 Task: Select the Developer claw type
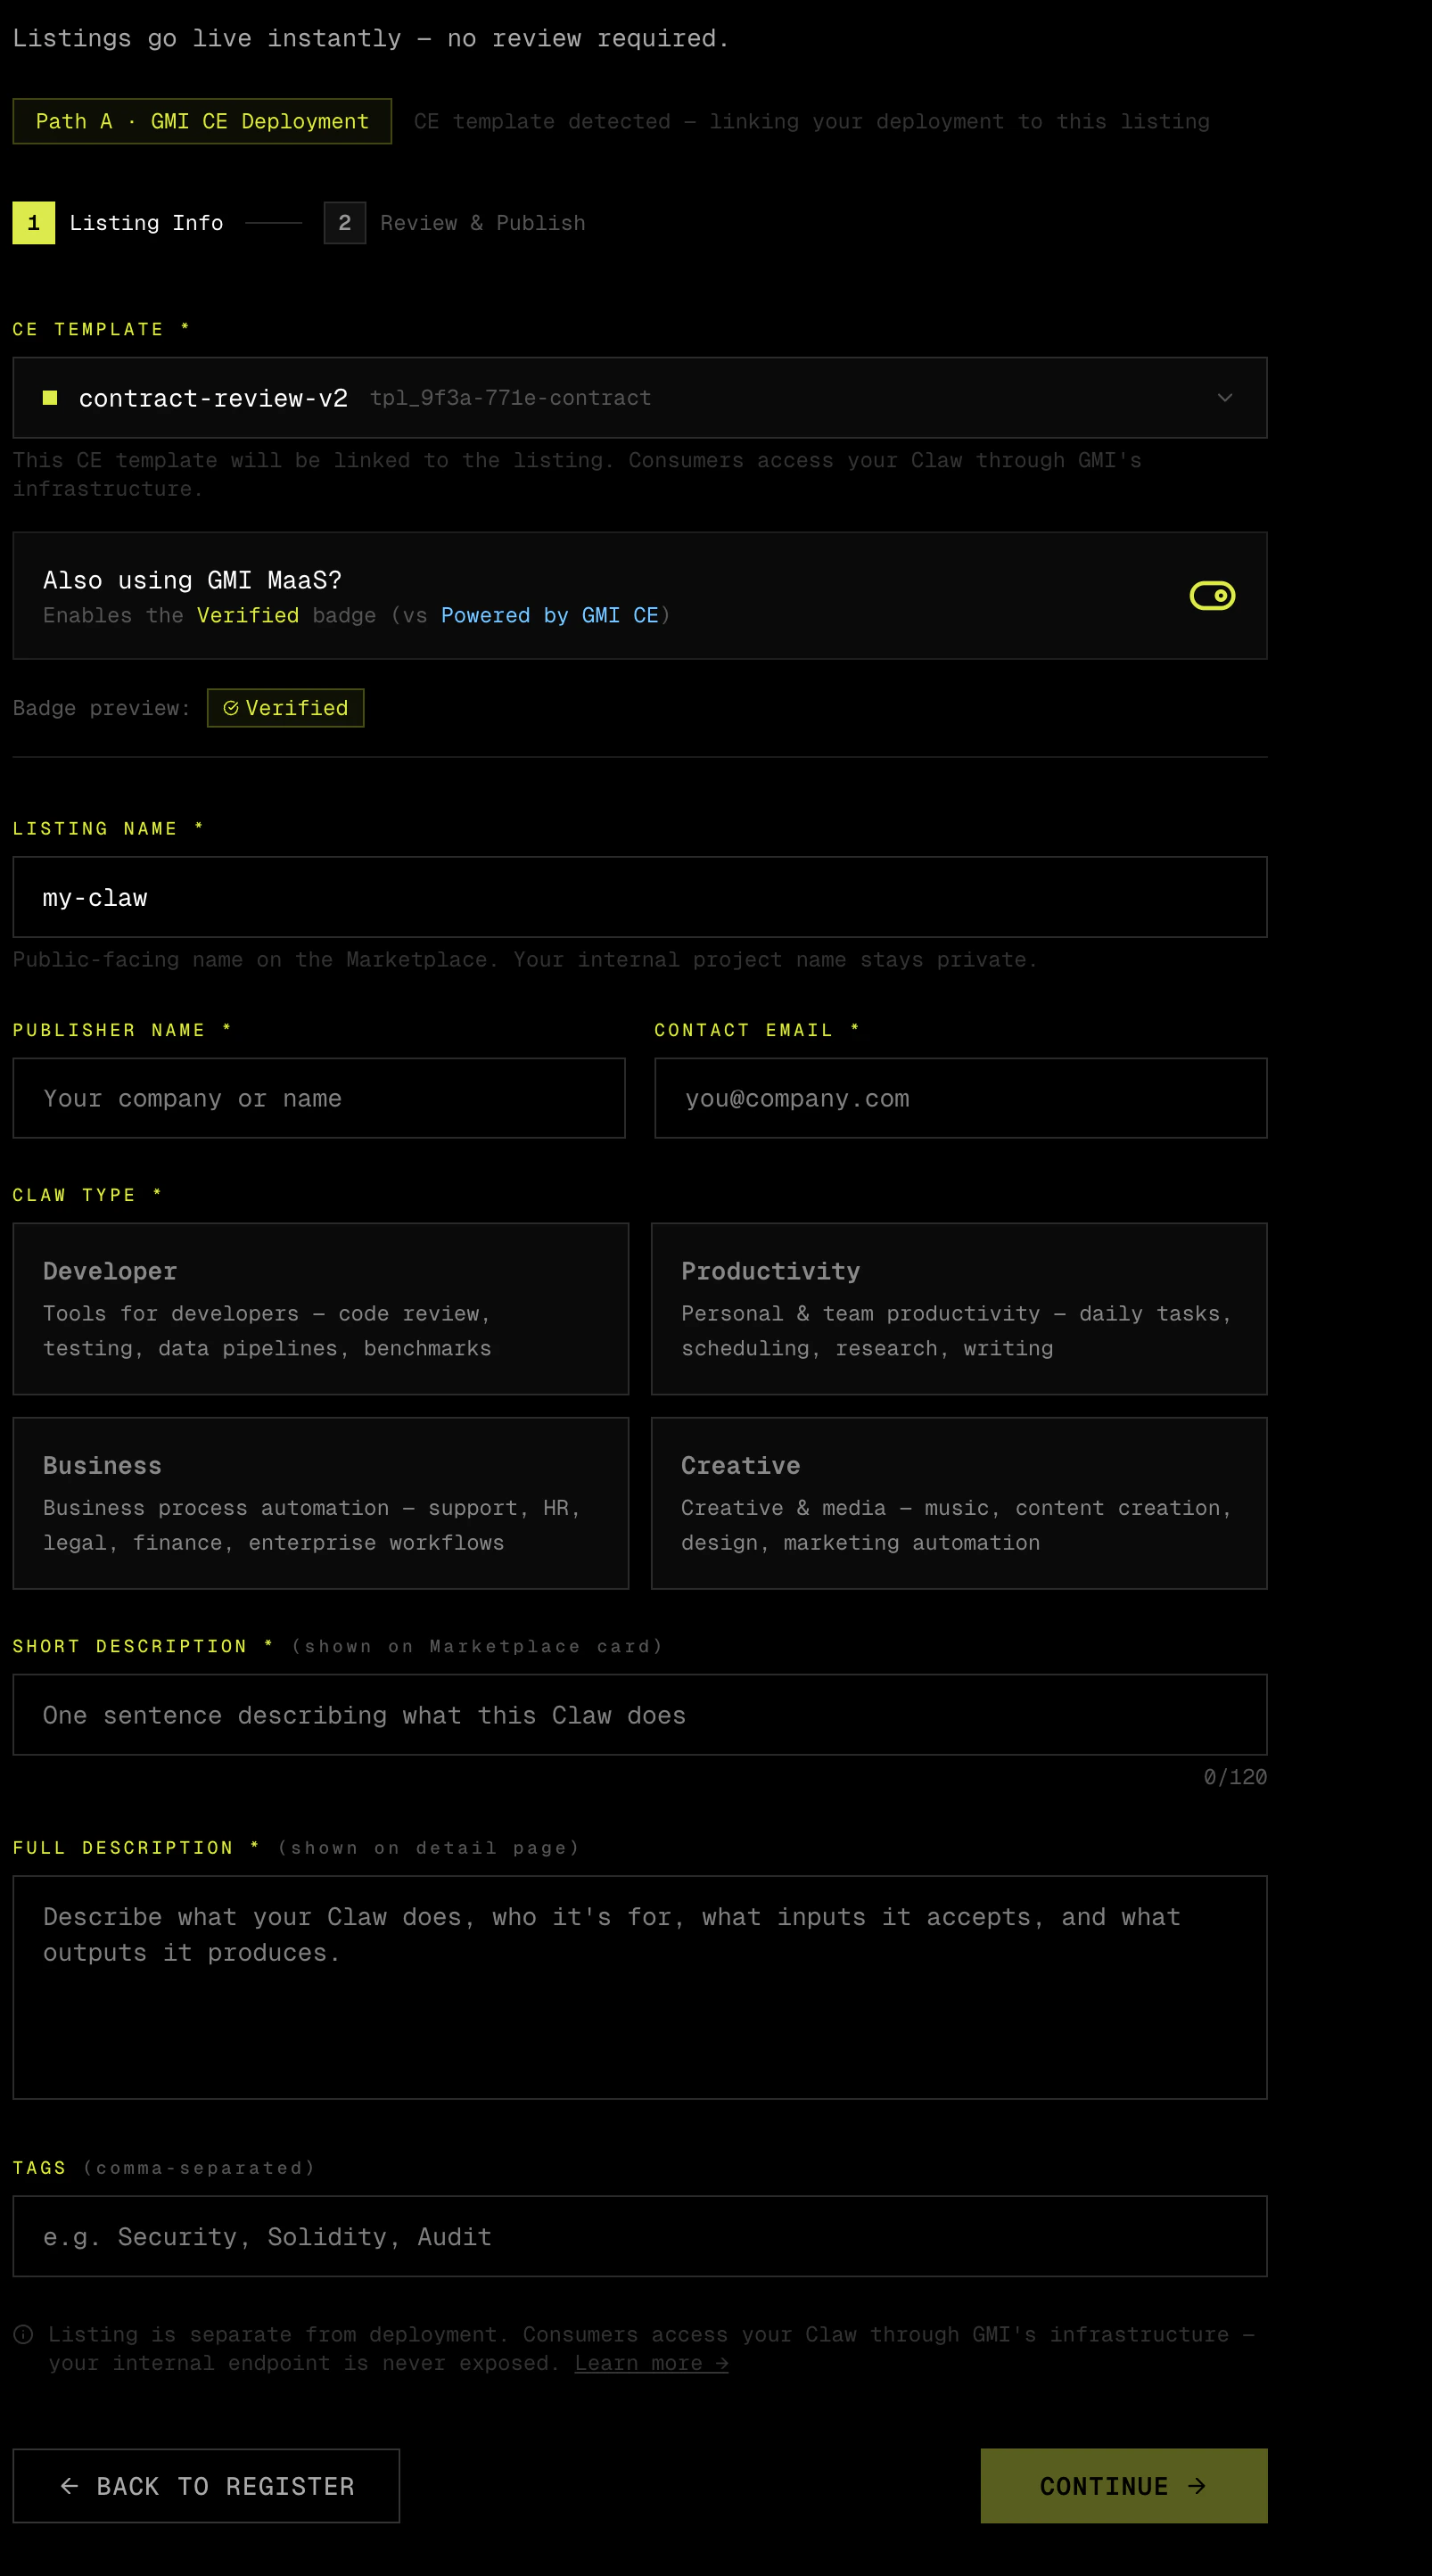pos(321,1309)
